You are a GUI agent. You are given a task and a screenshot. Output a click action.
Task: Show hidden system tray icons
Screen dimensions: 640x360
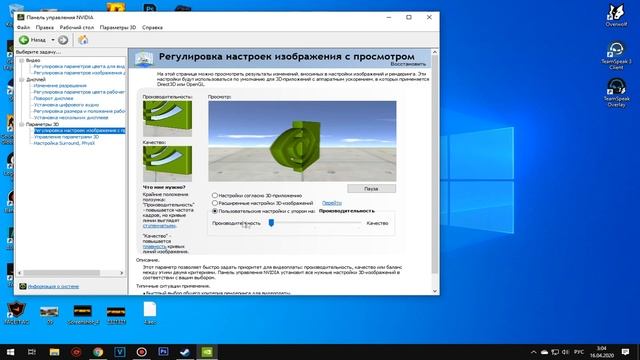point(533,352)
